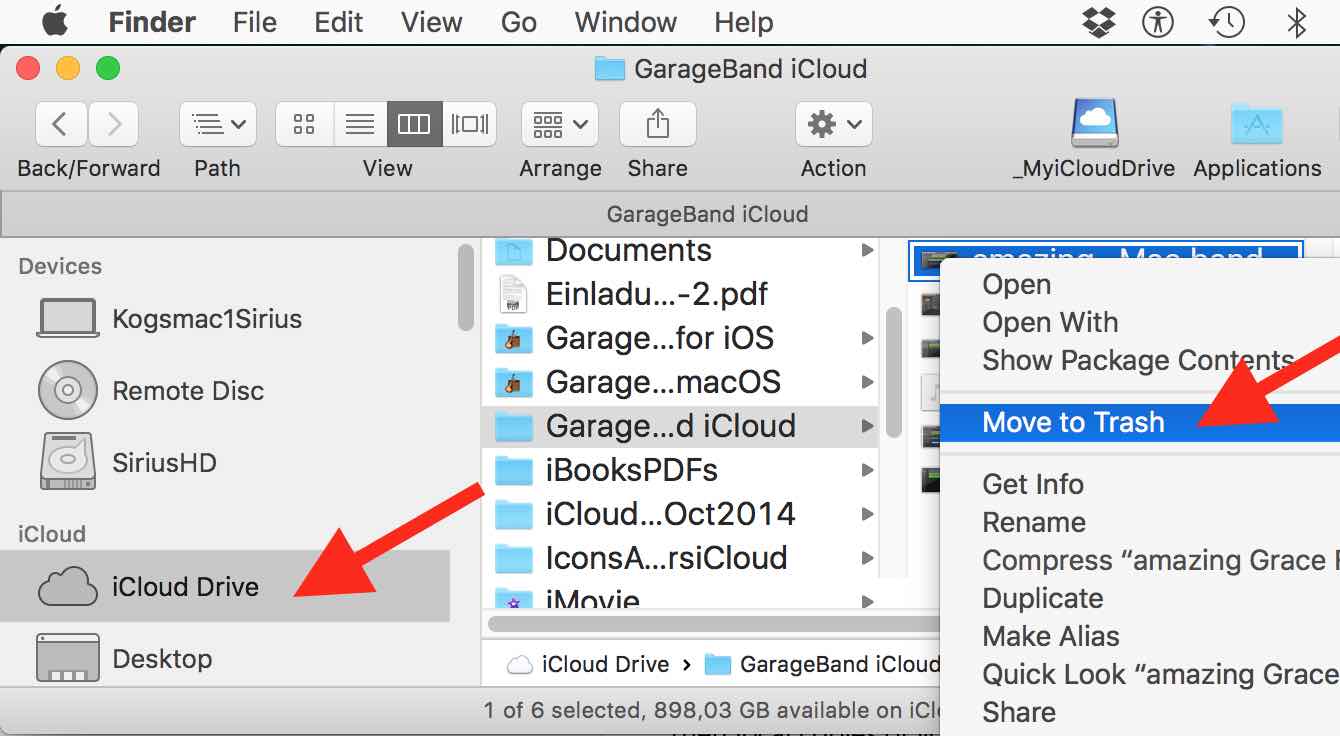Expand the Documents folder arrow

[867, 251]
